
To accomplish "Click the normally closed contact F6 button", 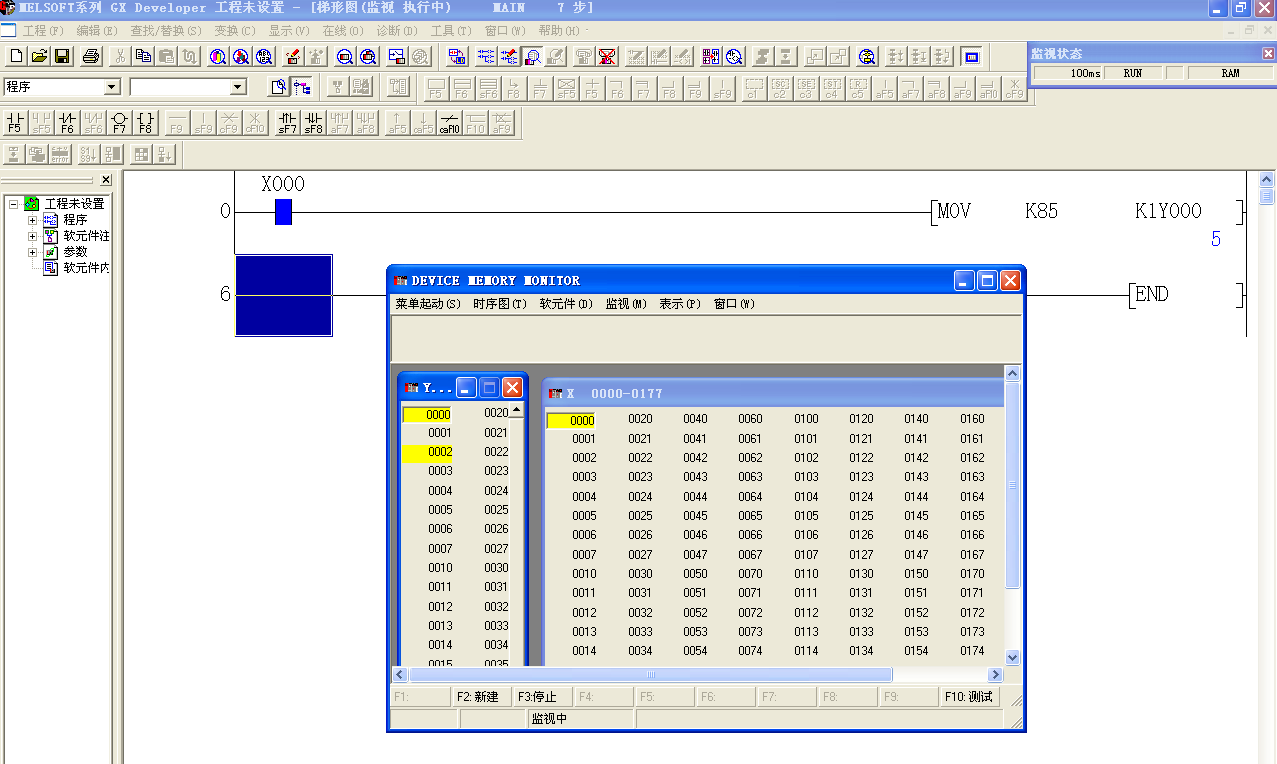I will (x=67, y=122).
